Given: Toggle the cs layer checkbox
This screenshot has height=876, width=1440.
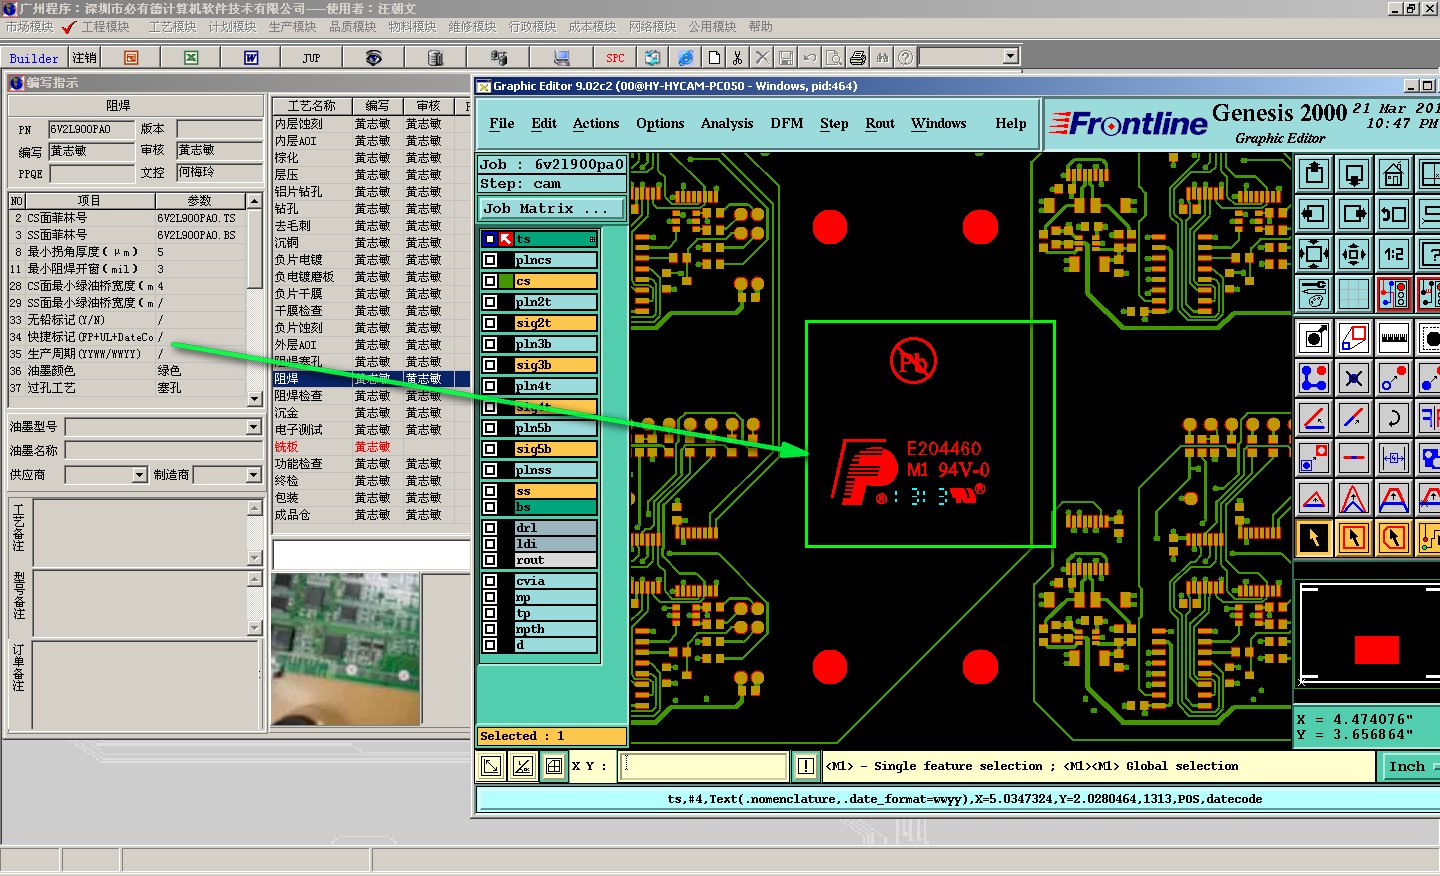Looking at the screenshot, I should coord(490,281).
